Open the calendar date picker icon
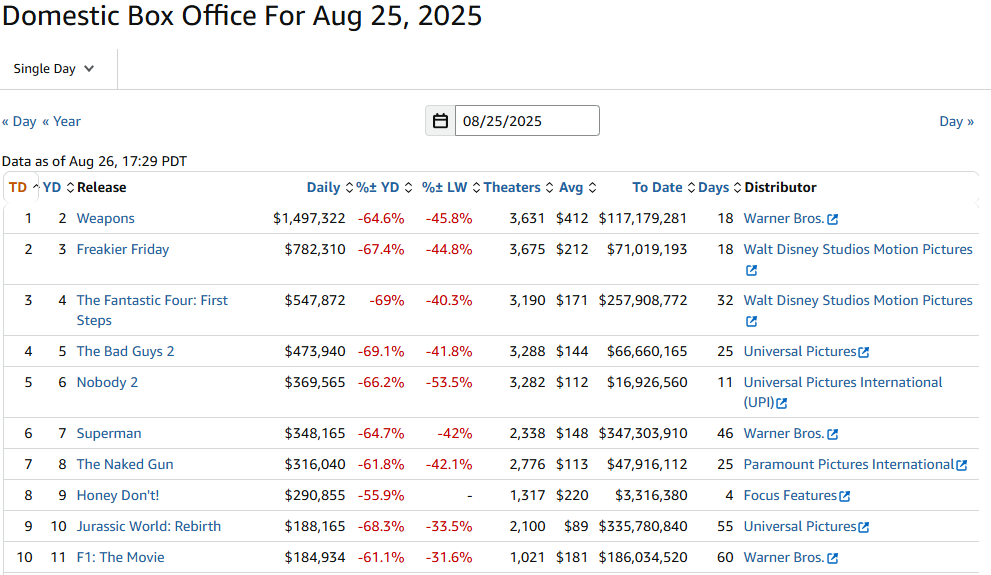Viewport: 991px width, 575px height. click(x=441, y=121)
